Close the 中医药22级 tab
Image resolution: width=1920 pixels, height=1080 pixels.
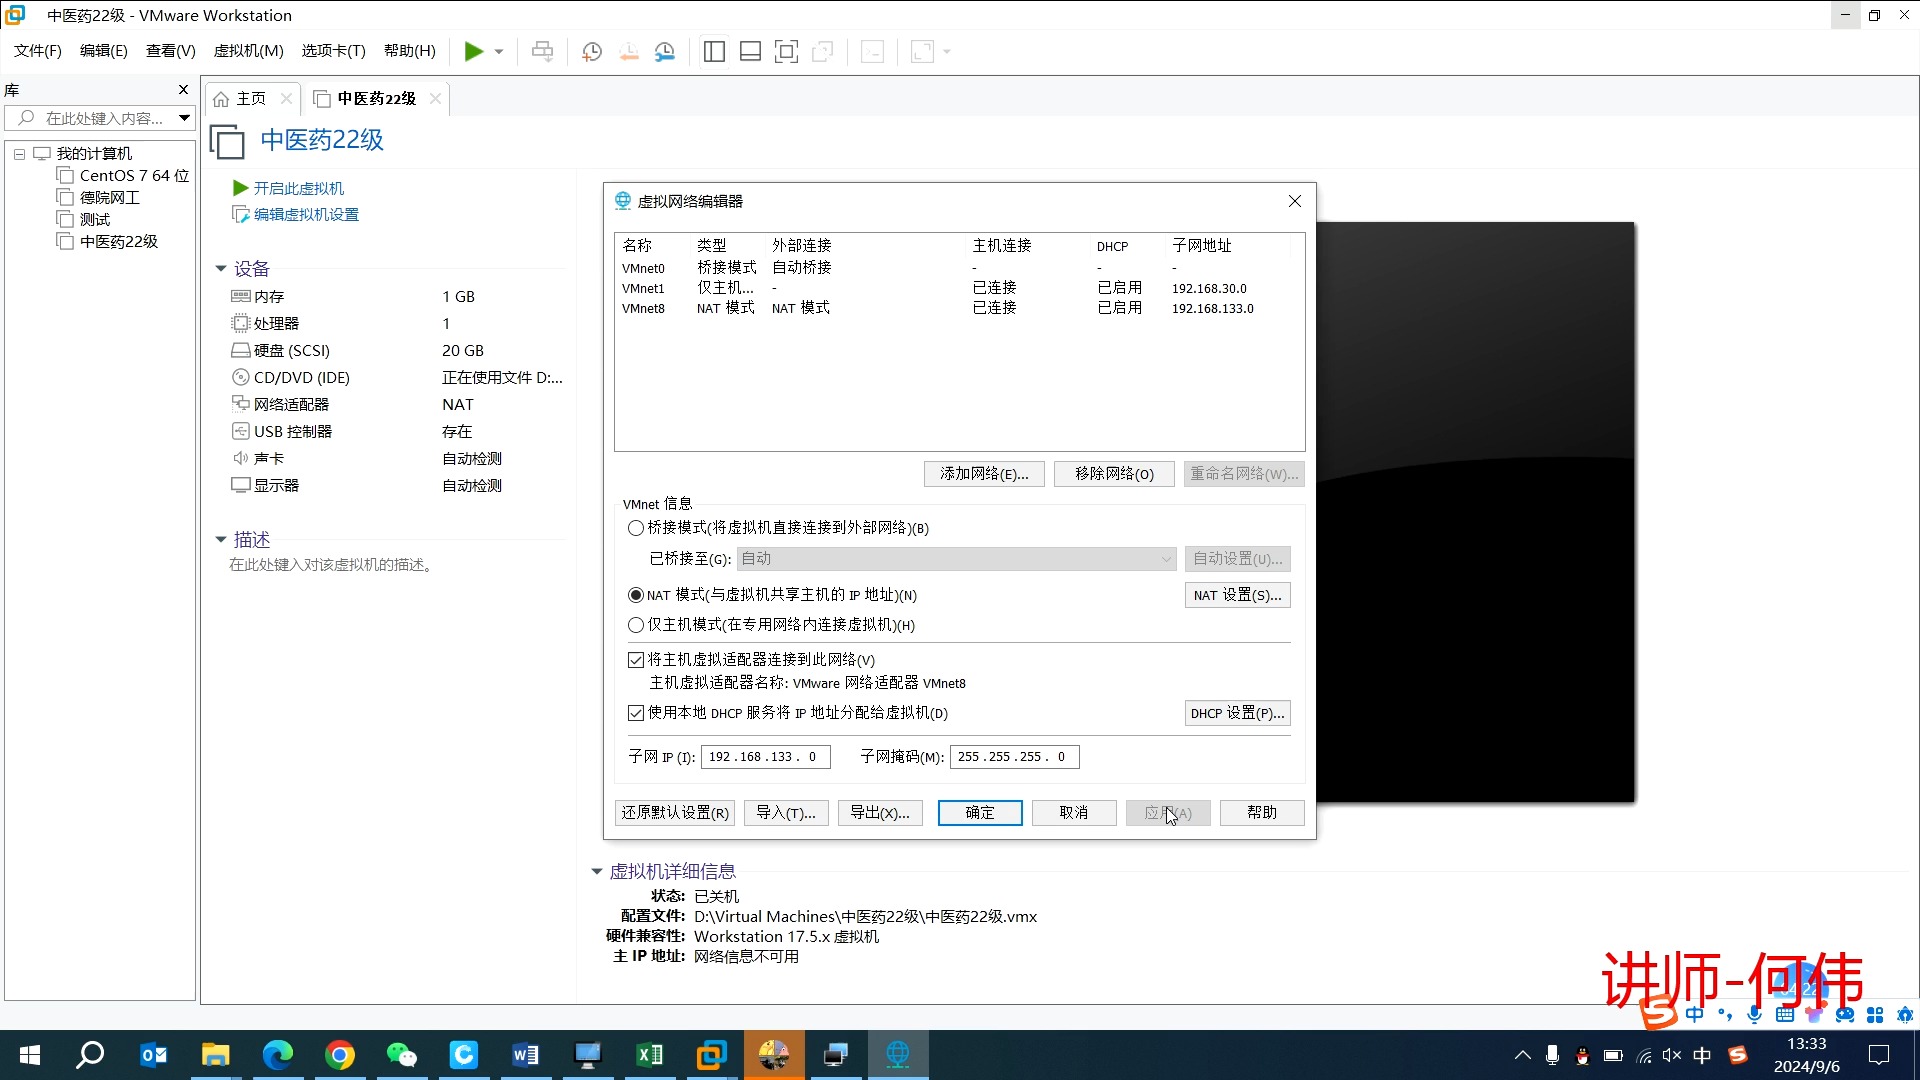pyautogui.click(x=435, y=98)
